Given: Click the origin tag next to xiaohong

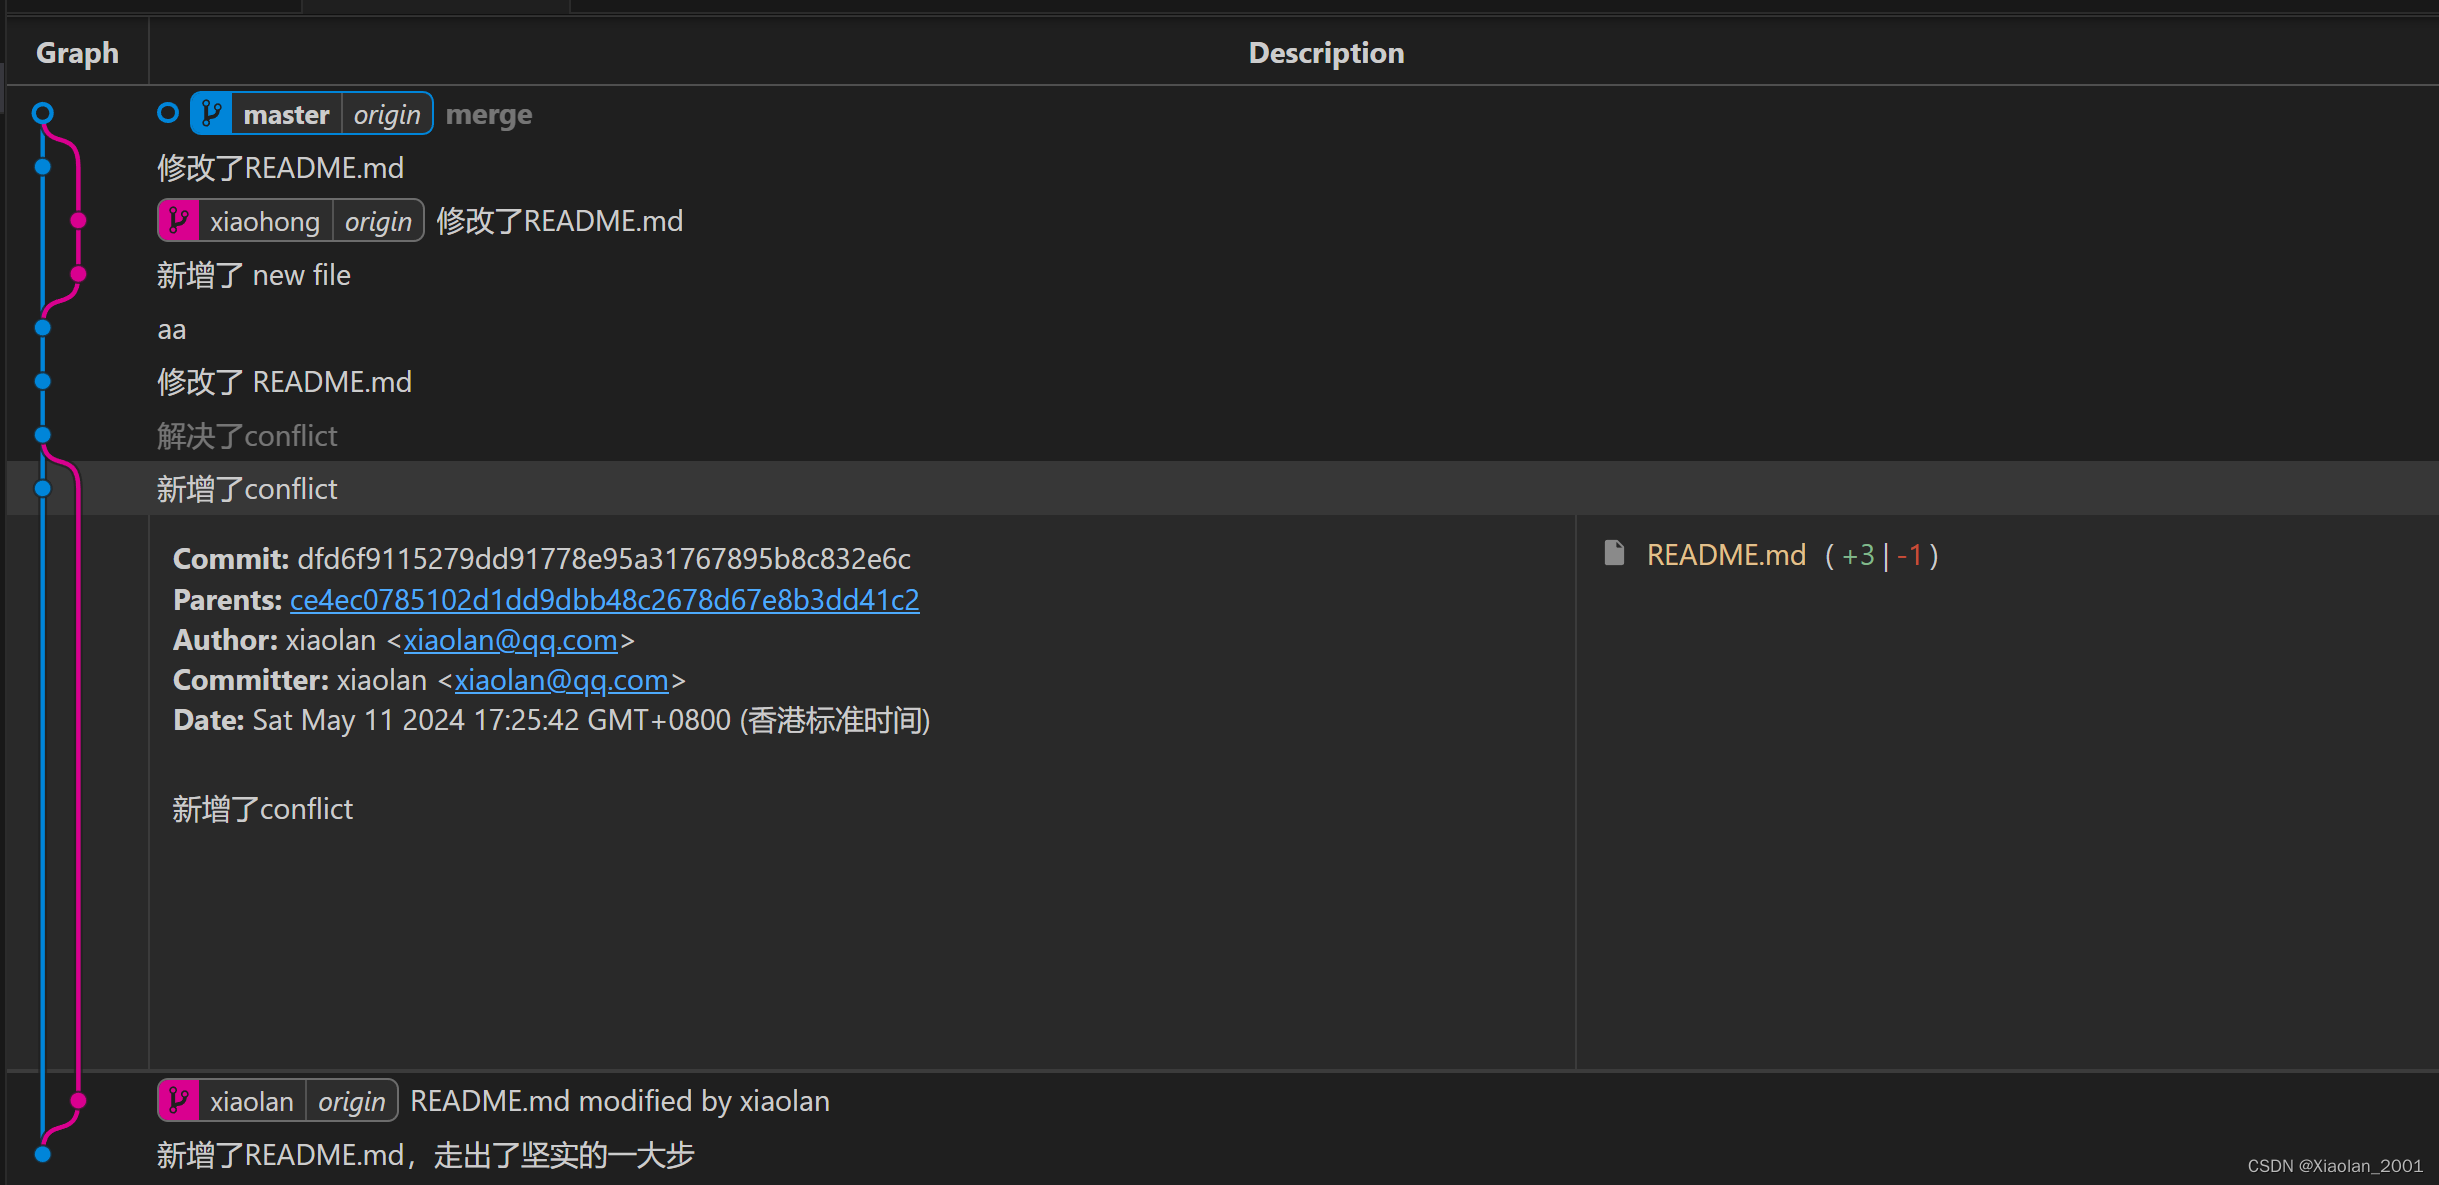Looking at the screenshot, I should click(378, 221).
